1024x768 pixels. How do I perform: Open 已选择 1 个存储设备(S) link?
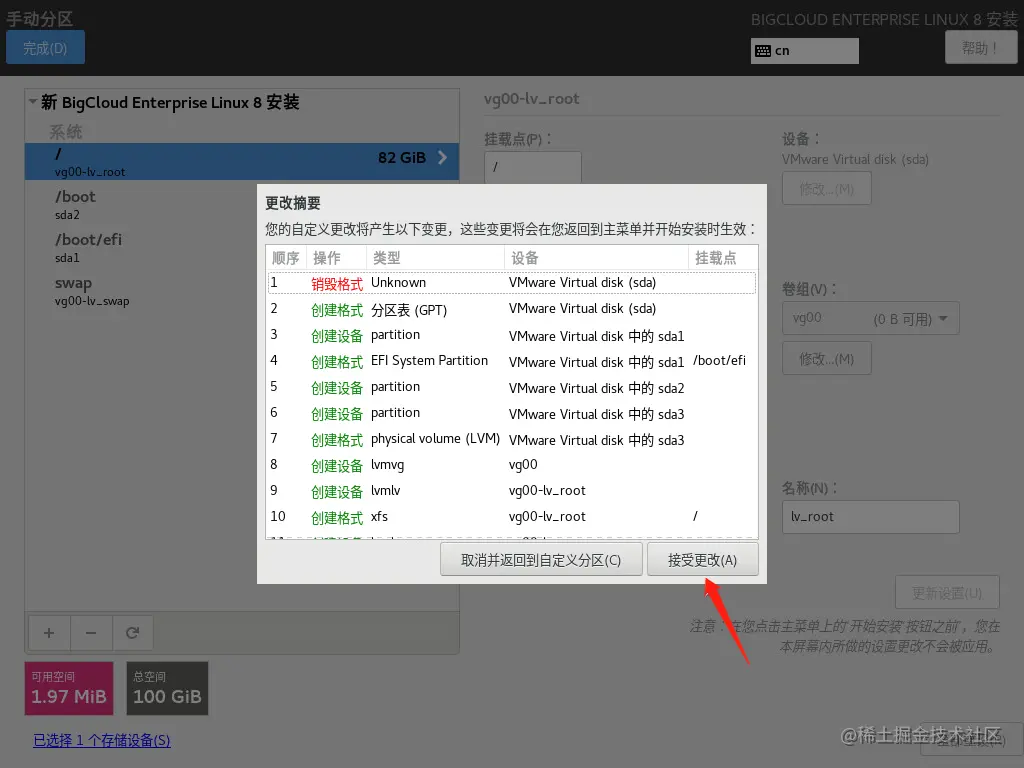[102, 740]
